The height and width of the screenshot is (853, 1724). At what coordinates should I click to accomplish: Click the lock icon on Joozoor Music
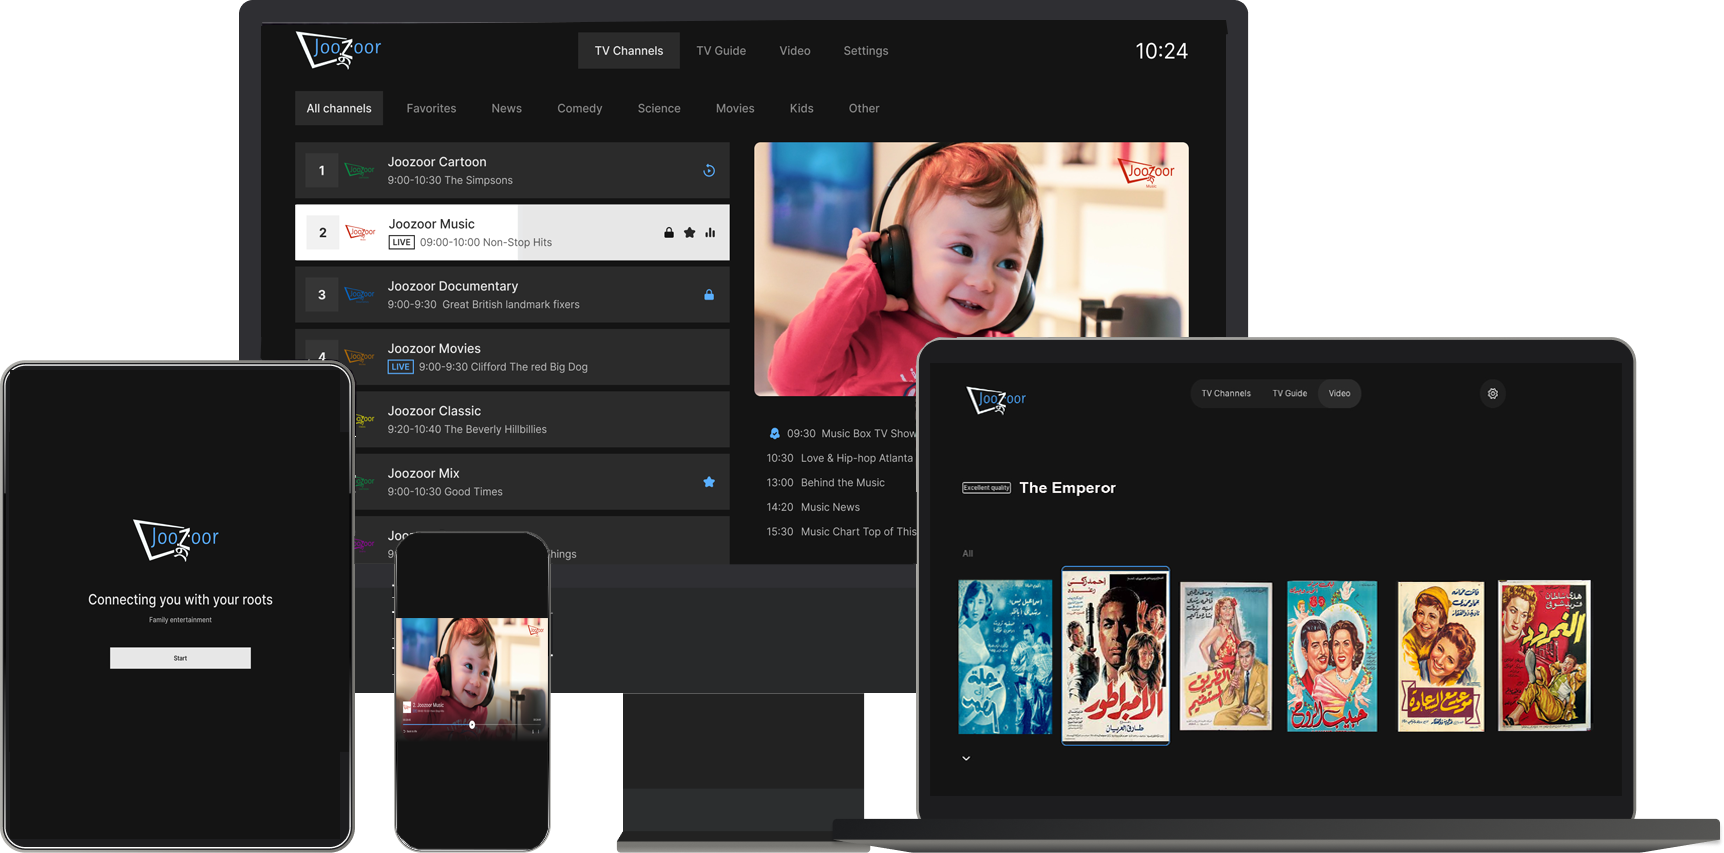coord(669,233)
